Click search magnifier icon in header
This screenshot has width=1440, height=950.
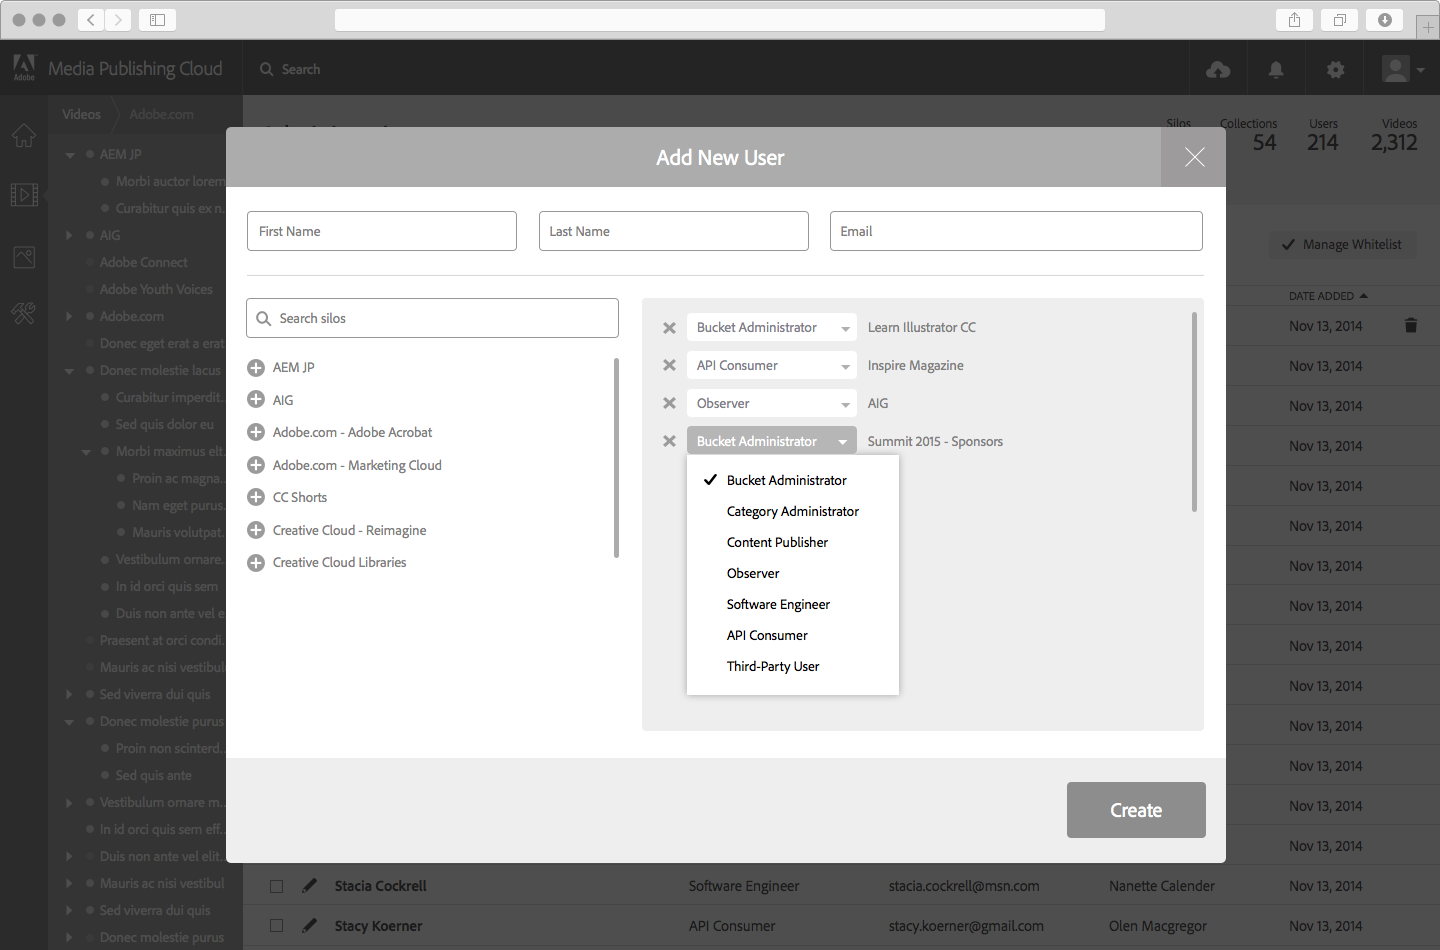(x=267, y=69)
